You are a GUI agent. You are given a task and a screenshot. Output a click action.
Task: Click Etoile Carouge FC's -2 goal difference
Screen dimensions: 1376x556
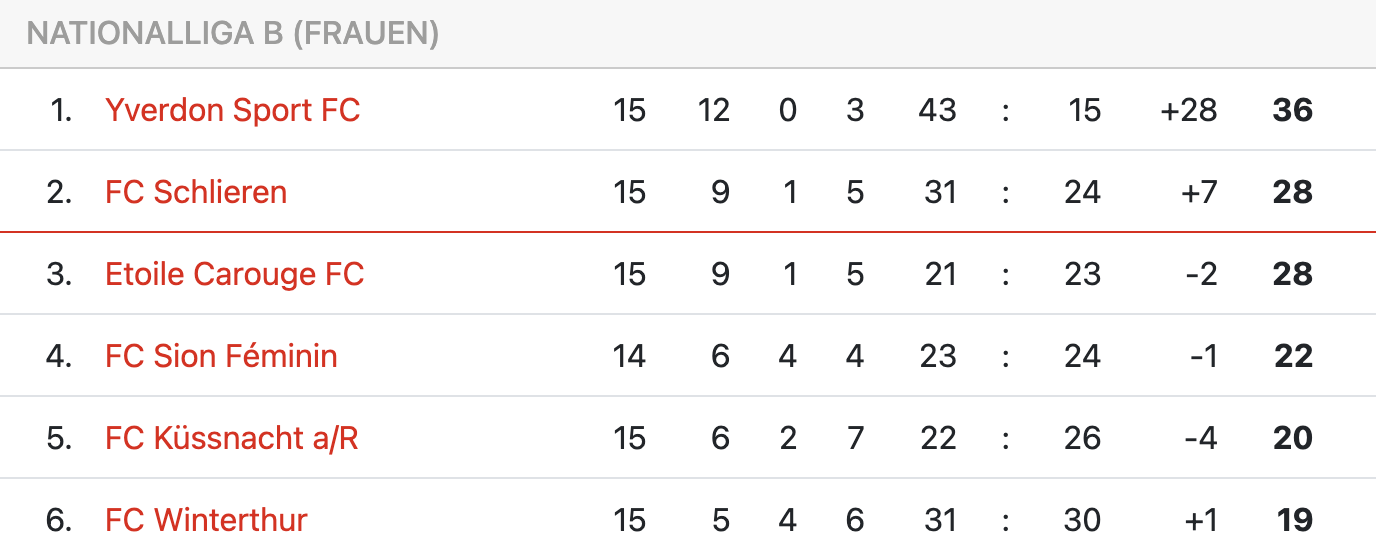[x=1200, y=274]
